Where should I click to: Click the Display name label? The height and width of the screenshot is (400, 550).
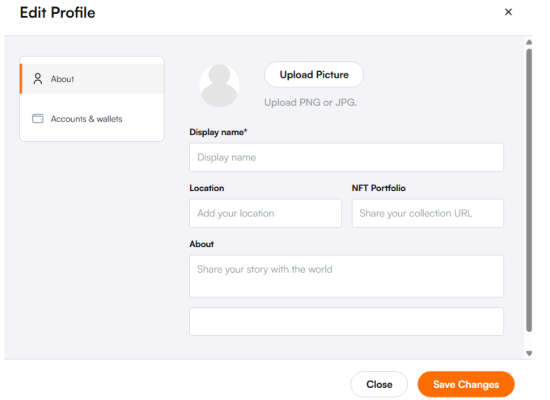click(x=218, y=132)
